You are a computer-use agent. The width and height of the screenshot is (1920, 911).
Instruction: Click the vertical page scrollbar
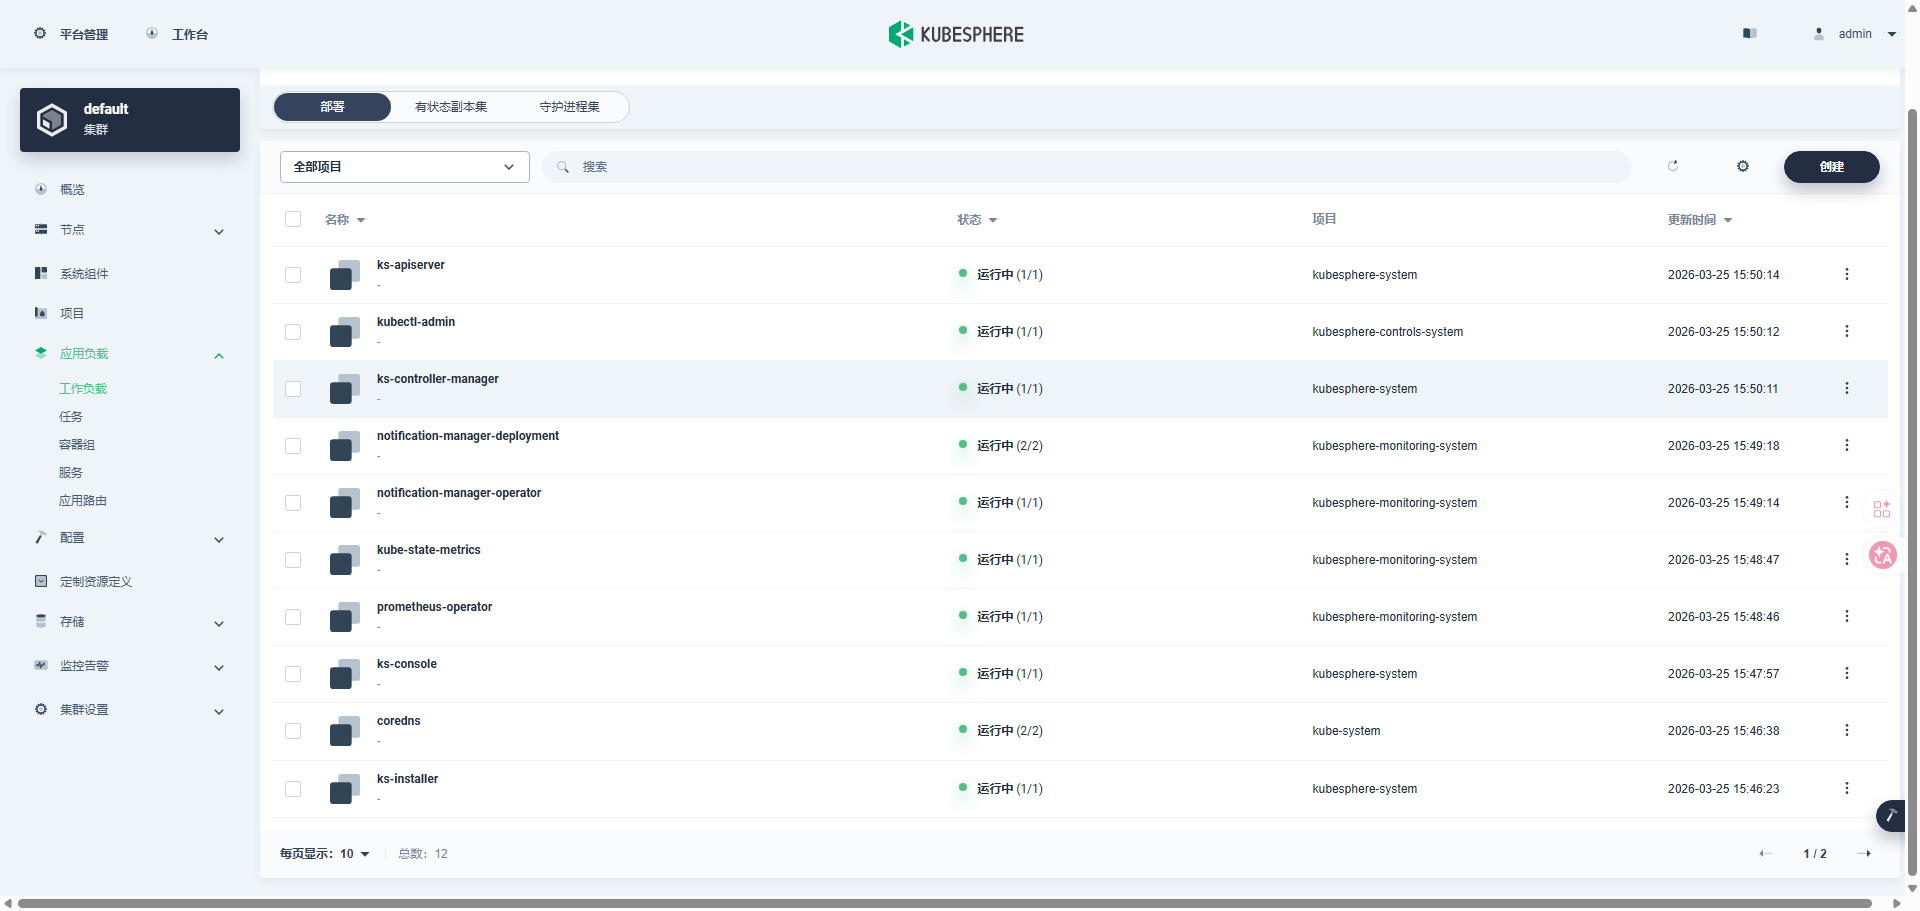click(1913, 490)
